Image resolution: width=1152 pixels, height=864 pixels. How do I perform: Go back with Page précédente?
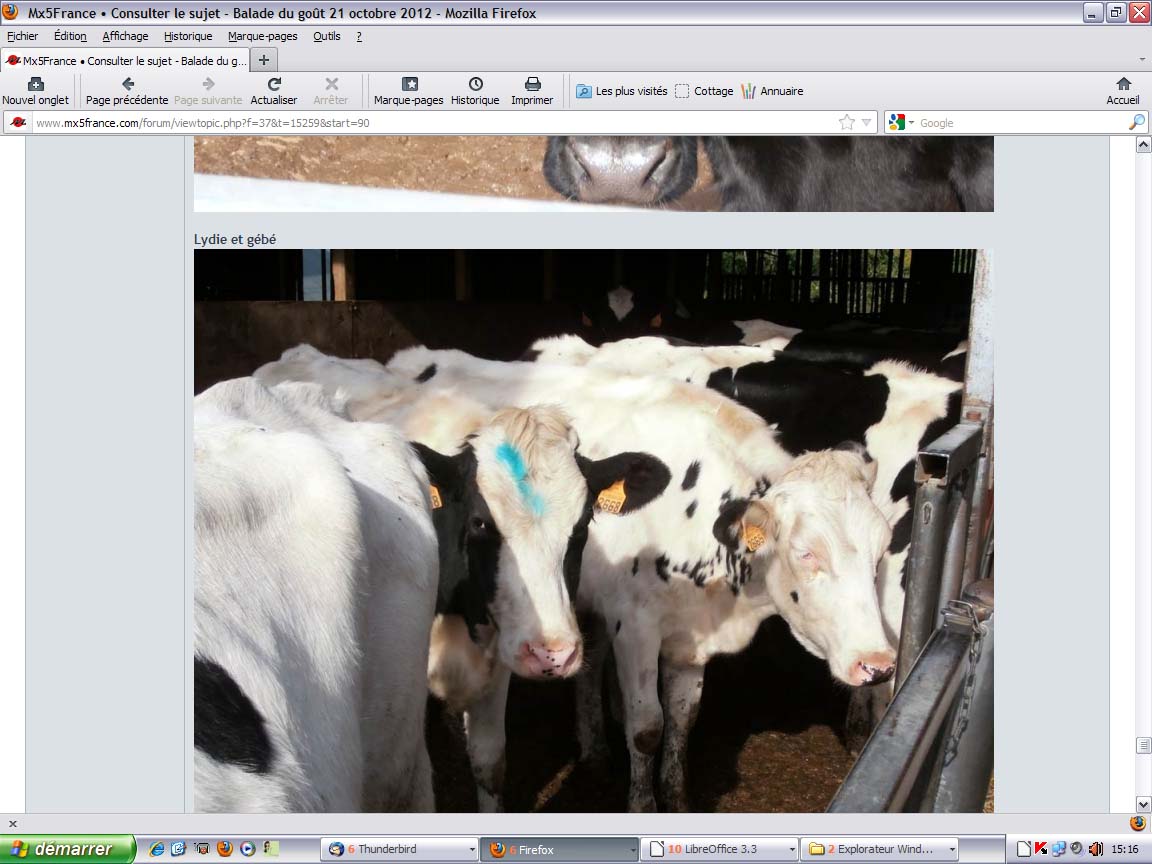[x=126, y=91]
